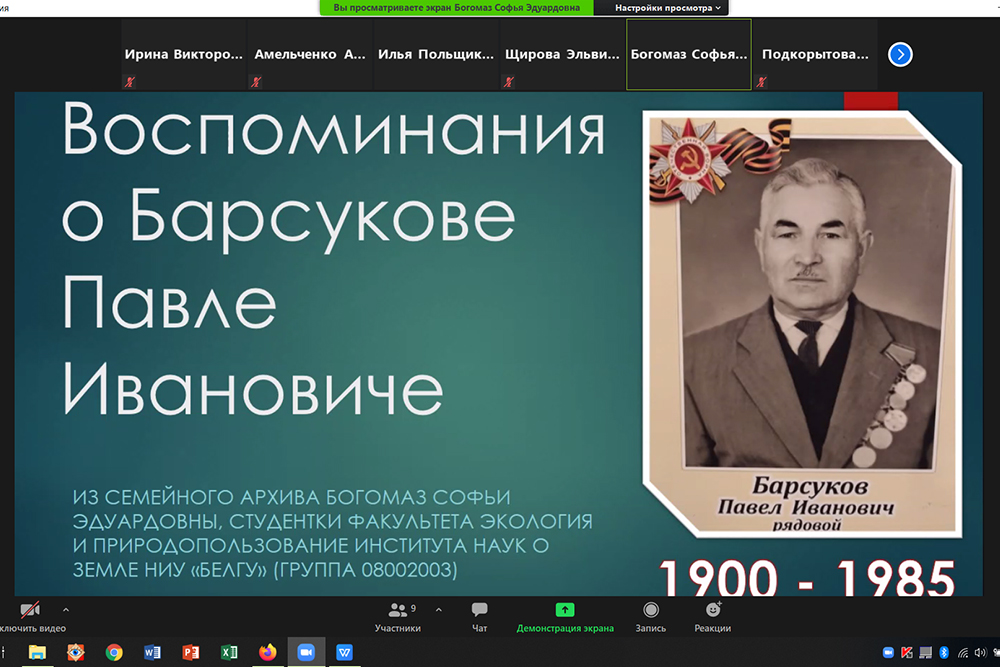Select the Богомаз Софья participant tile
1000x667 pixels.
point(688,55)
